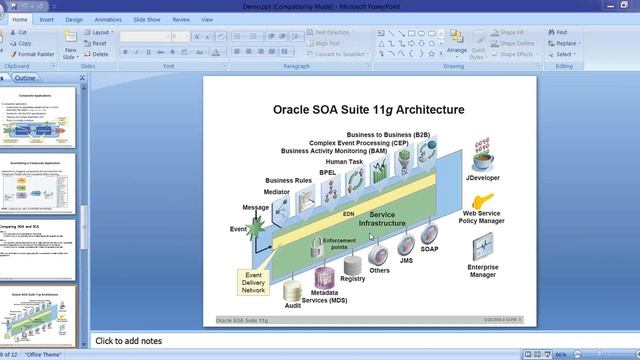Select the Text Box shape

pyautogui.click(x=381, y=33)
